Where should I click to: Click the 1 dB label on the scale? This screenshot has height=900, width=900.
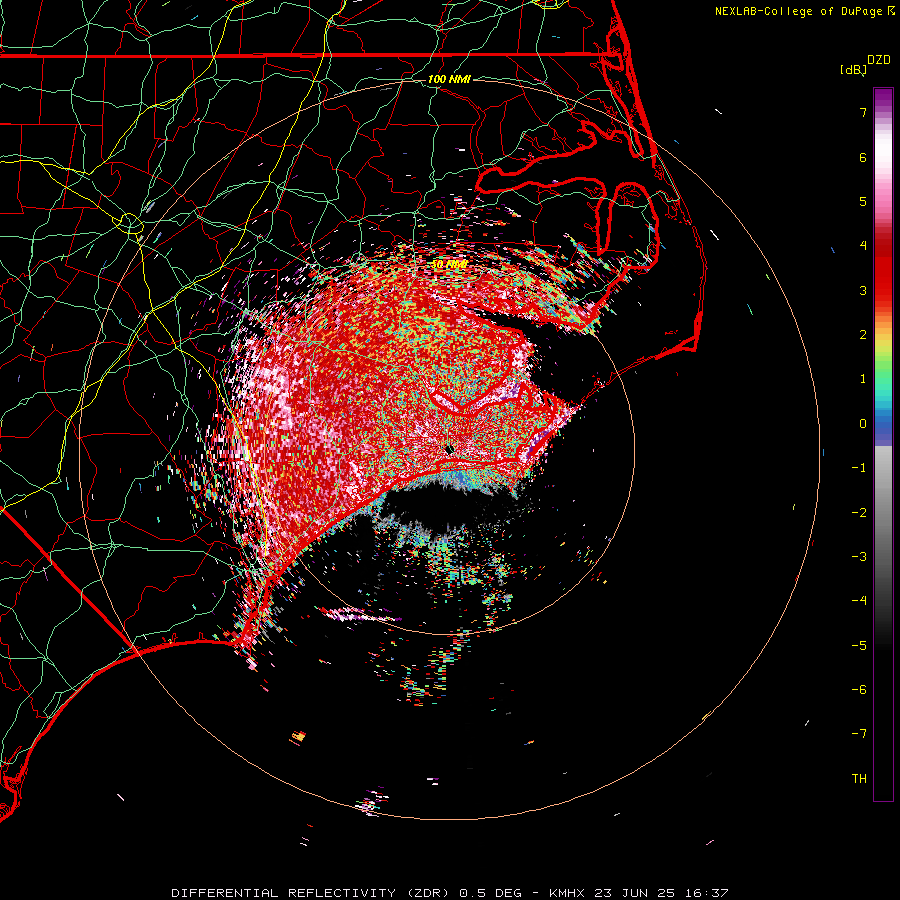pos(863,379)
